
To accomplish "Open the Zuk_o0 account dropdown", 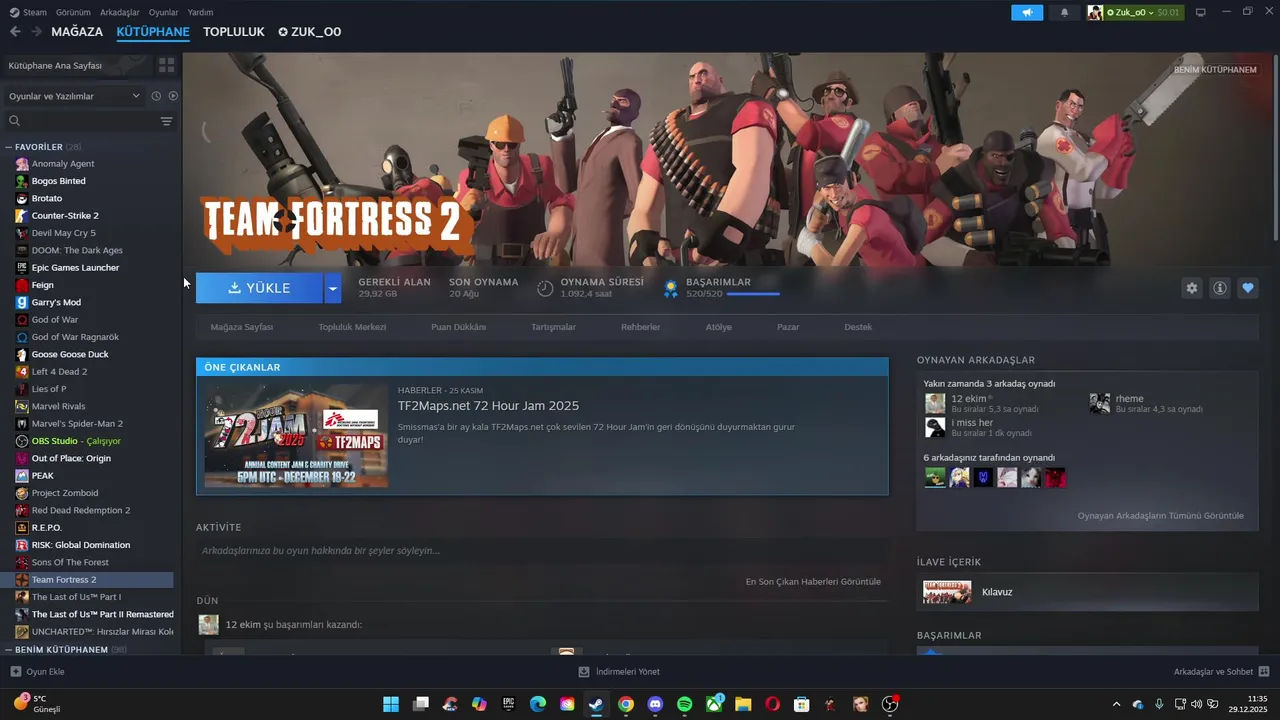I will pyautogui.click(x=1134, y=12).
